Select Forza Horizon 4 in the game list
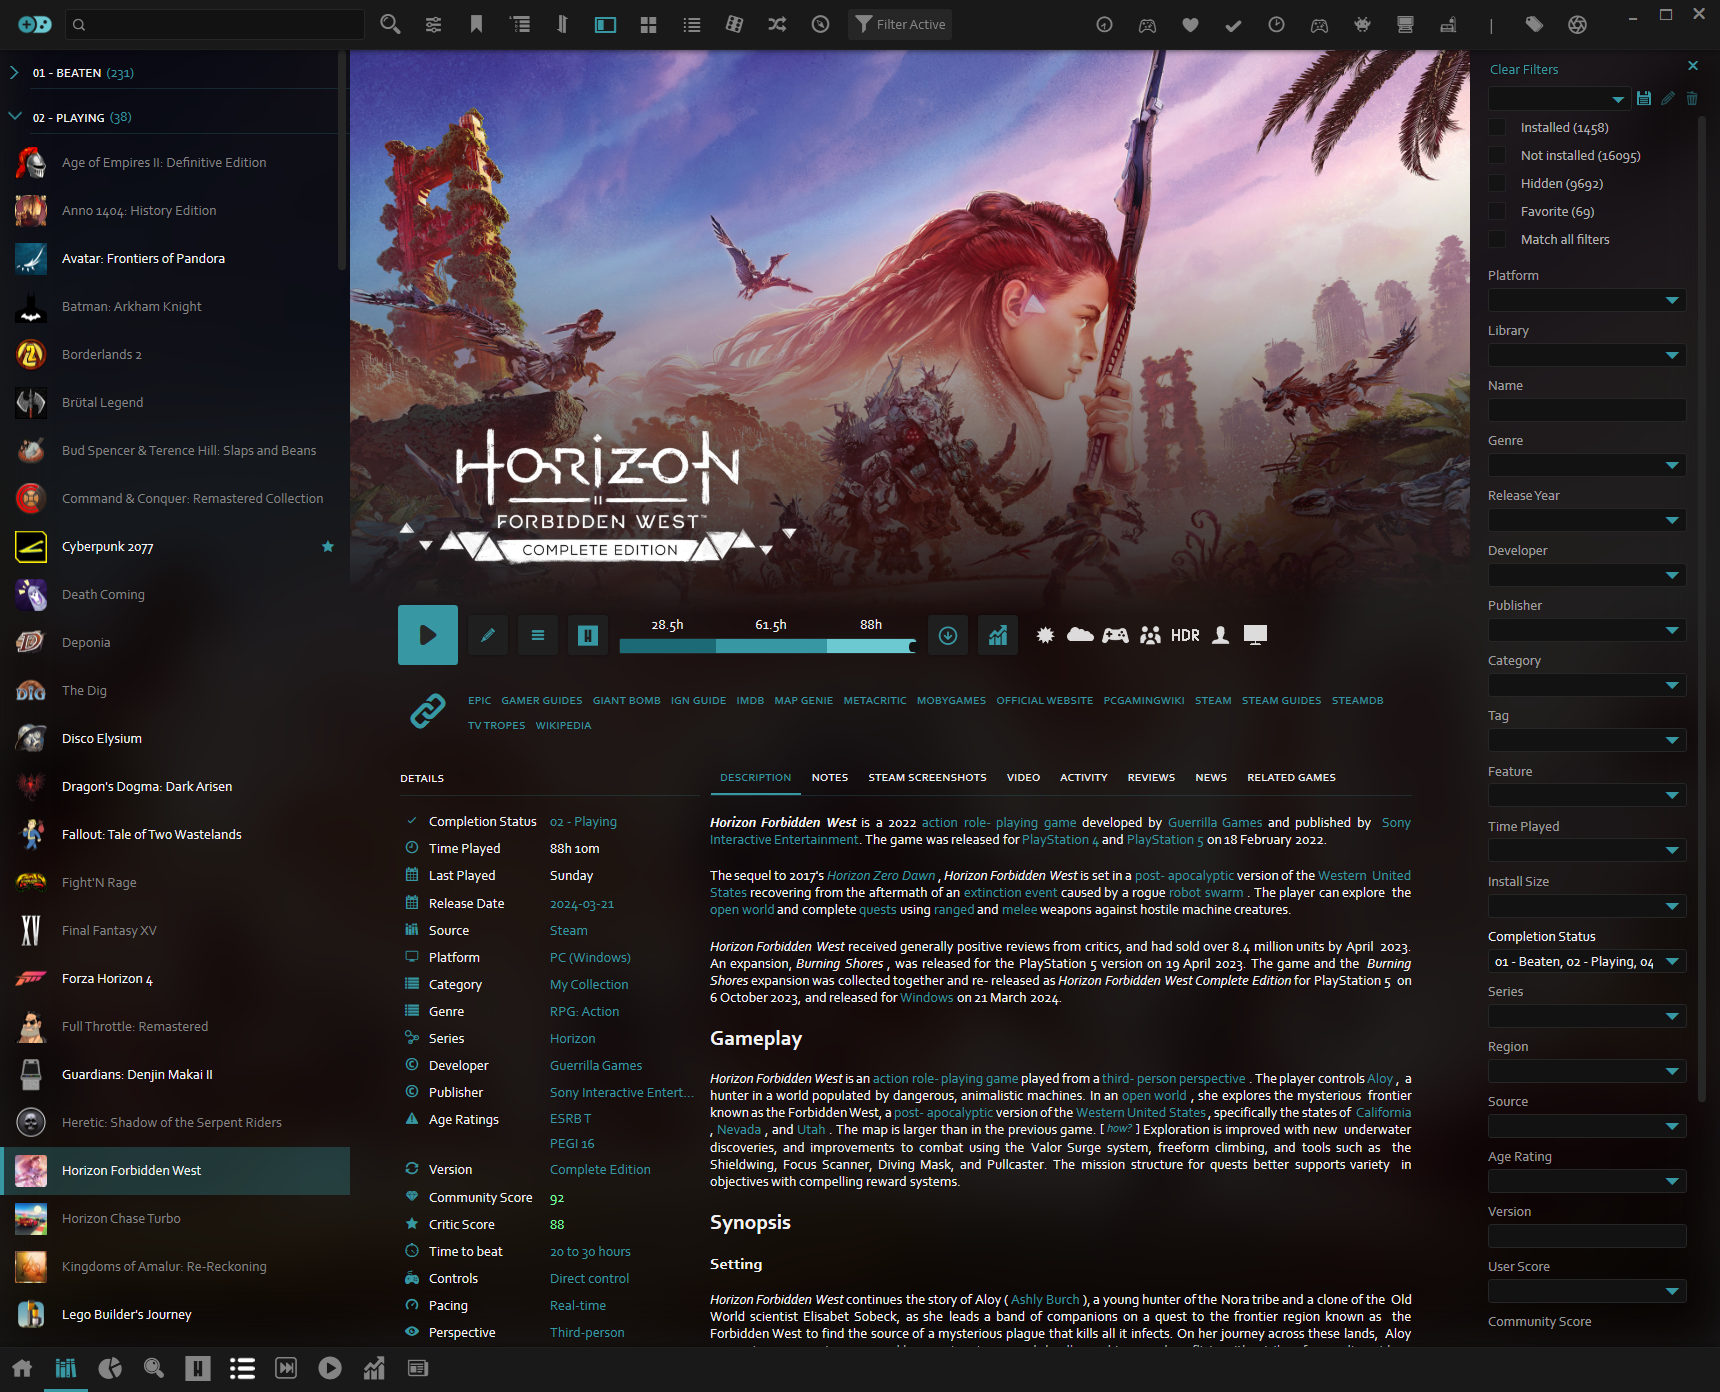Screen dimensions: 1720x1392 (175, 979)
